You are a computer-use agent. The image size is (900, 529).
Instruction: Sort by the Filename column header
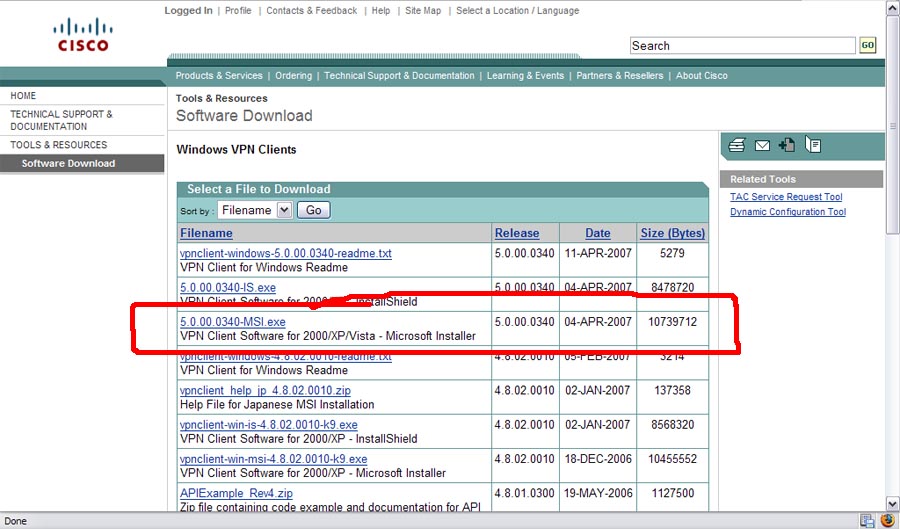click(x=206, y=233)
